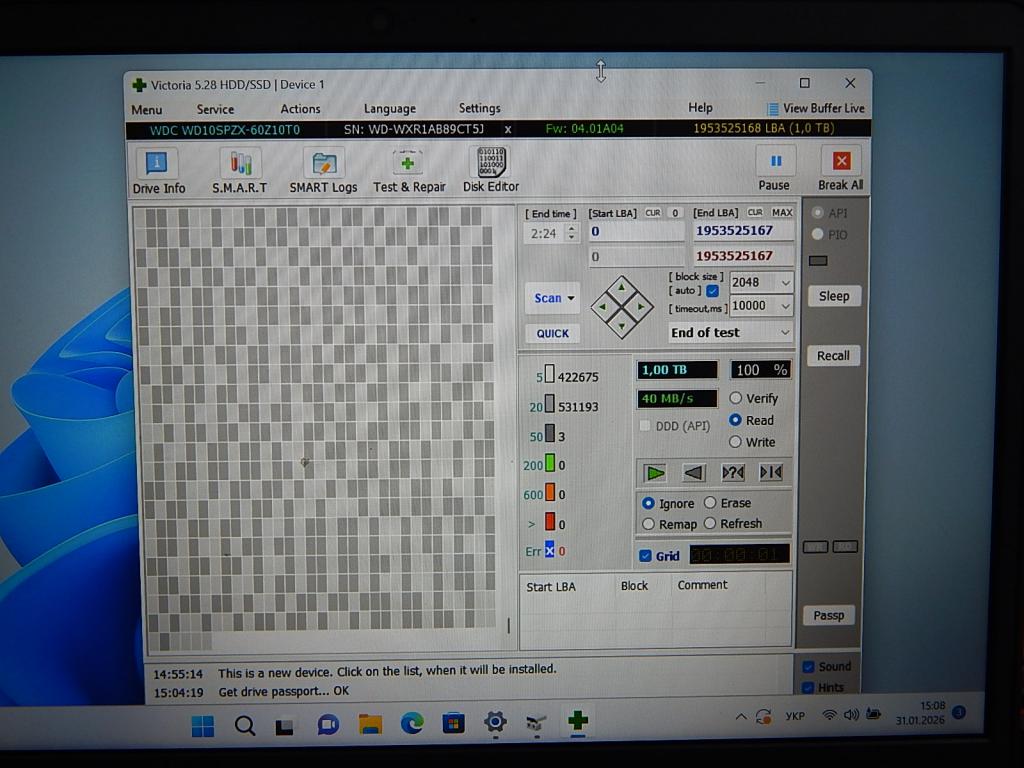Image resolution: width=1024 pixels, height=768 pixels.
Task: Toggle the auto block size checkbox
Action: click(x=712, y=291)
